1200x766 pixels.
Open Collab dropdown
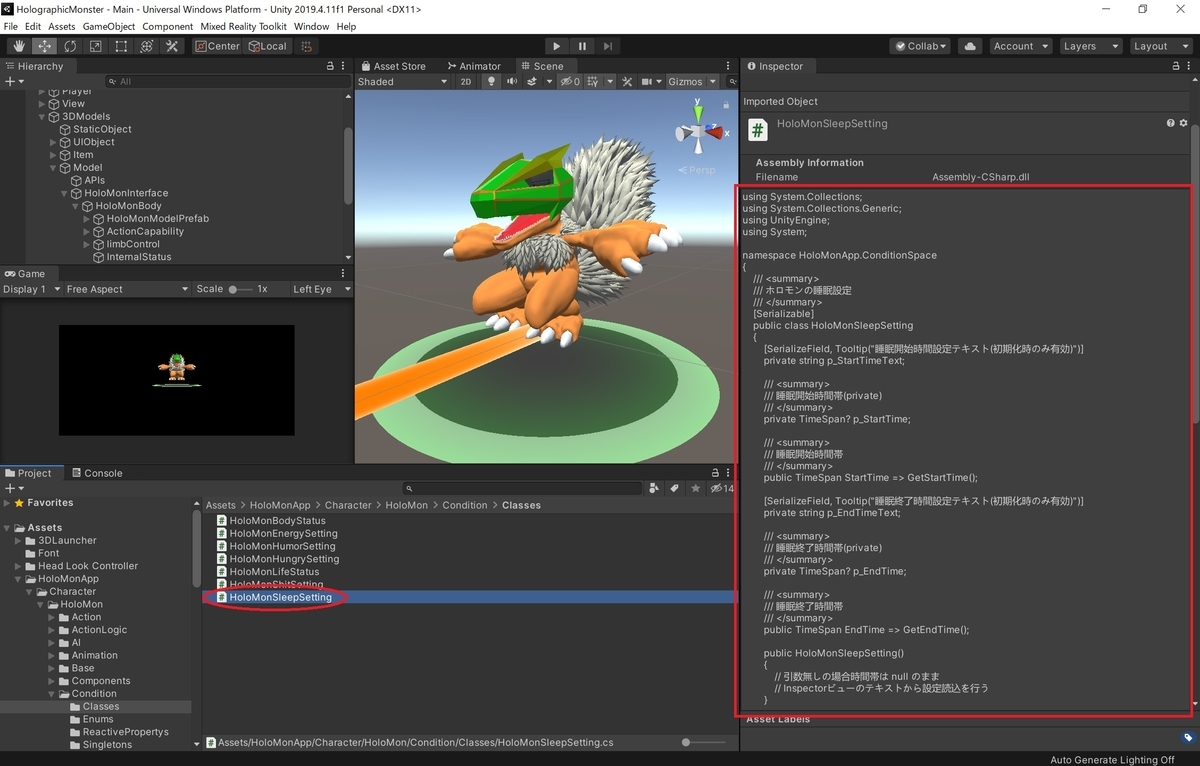point(920,46)
